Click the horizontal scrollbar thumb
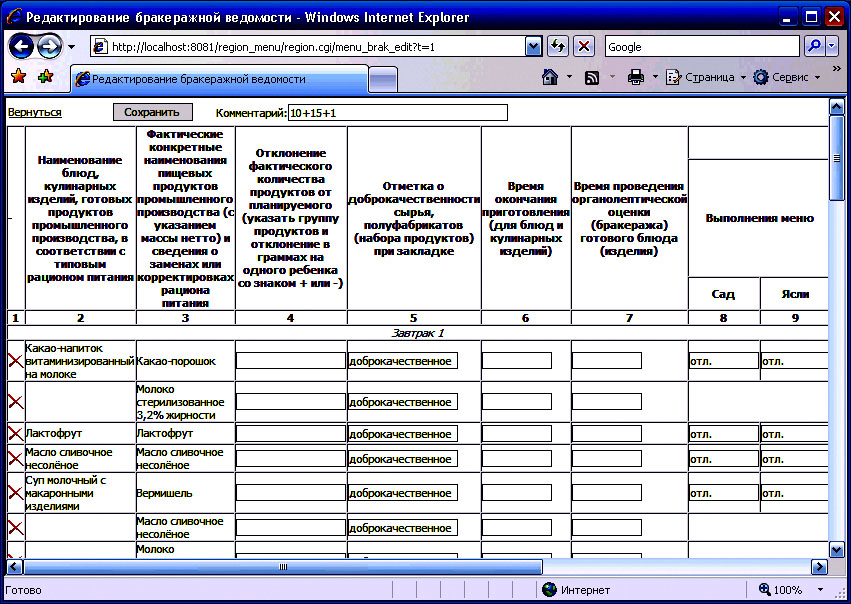Image resolution: width=851 pixels, height=604 pixels. [x=283, y=567]
